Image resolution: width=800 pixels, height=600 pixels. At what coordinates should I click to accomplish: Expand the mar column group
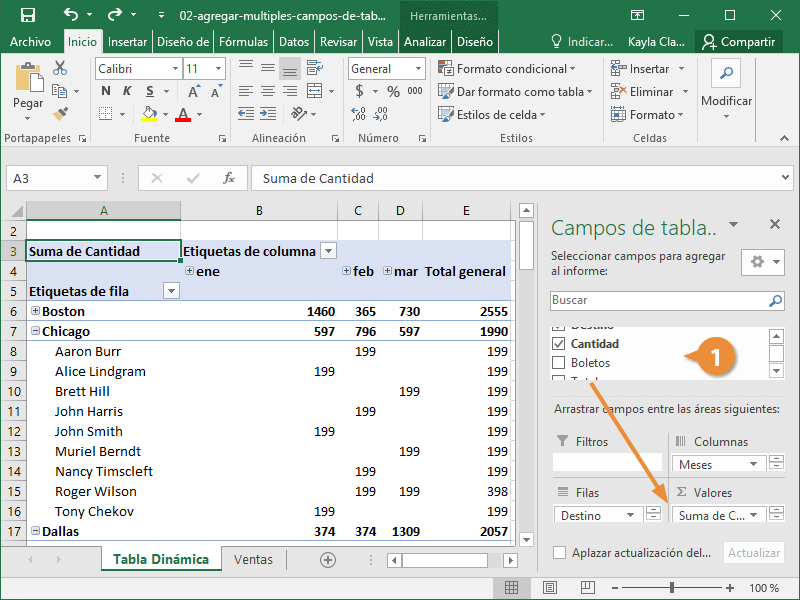point(387,270)
